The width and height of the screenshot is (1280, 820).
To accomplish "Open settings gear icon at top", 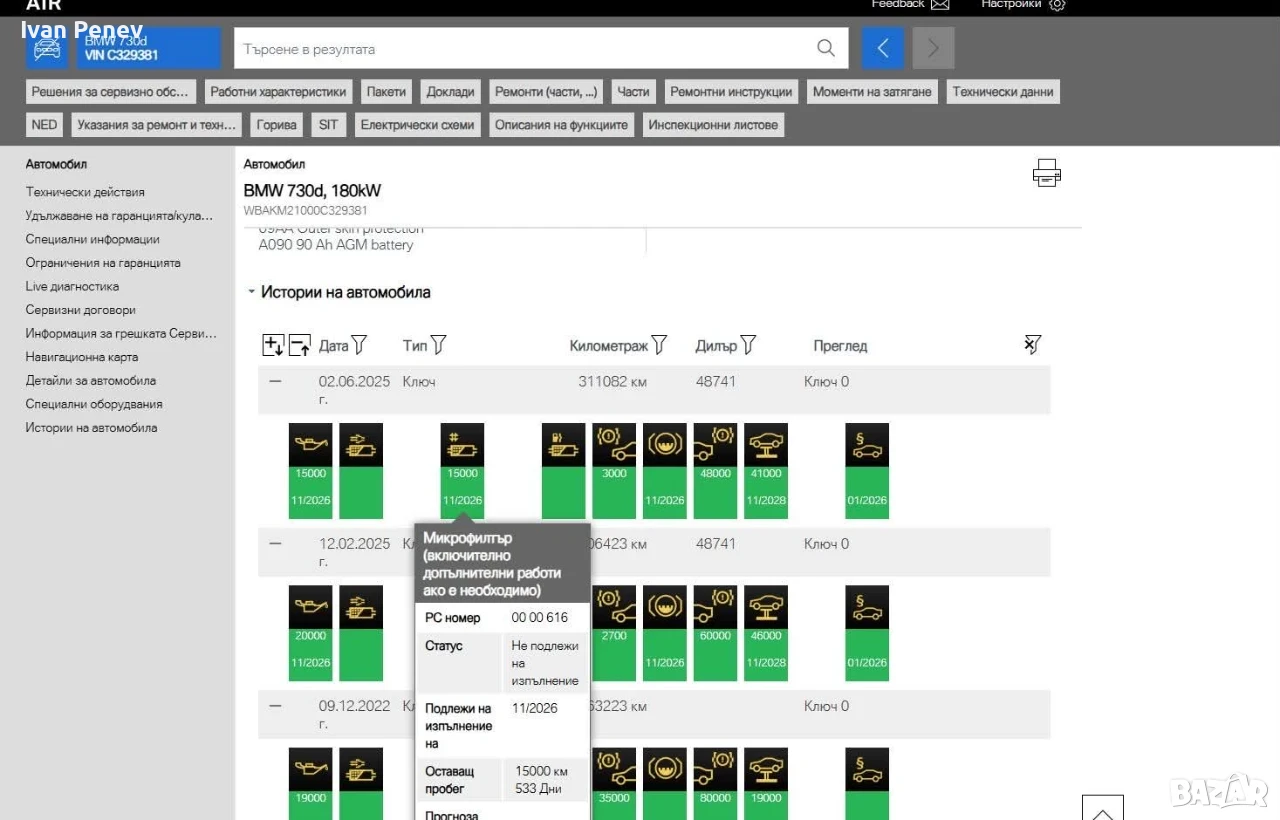I will click(1057, 5).
